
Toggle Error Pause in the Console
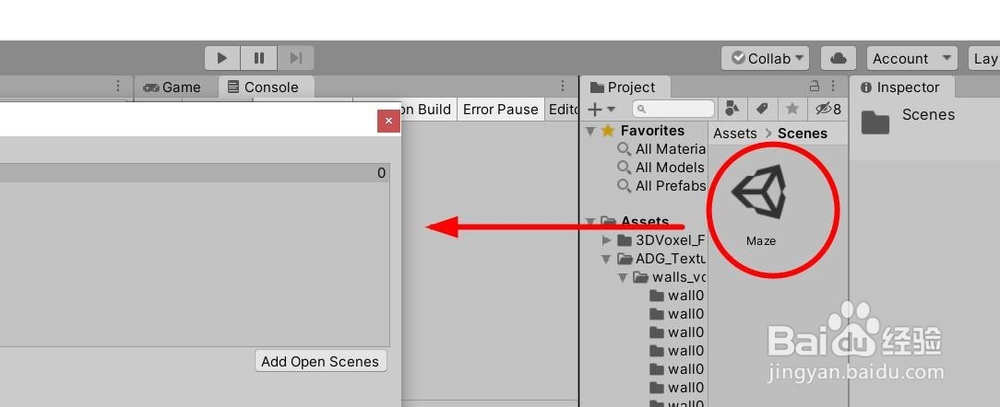(x=500, y=109)
